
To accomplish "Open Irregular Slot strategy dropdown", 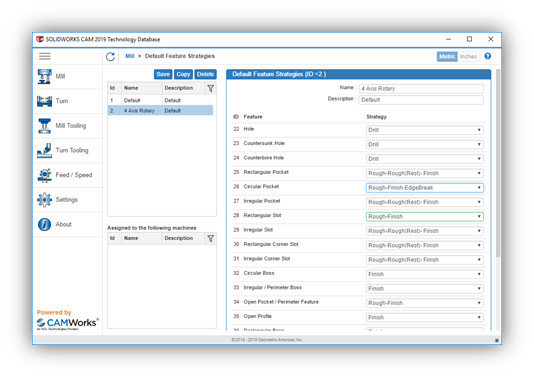I will [425, 231].
